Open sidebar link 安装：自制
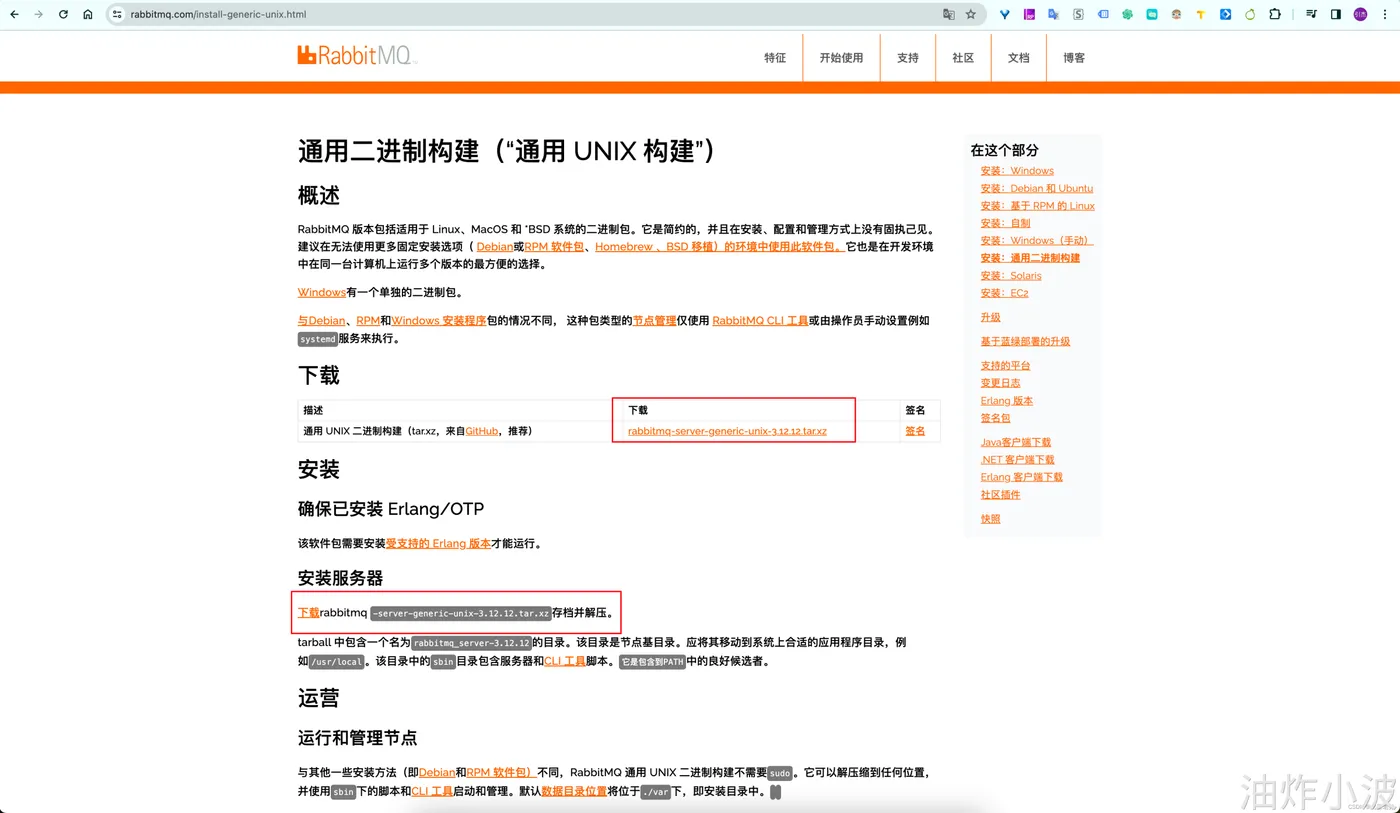 [1005, 223]
